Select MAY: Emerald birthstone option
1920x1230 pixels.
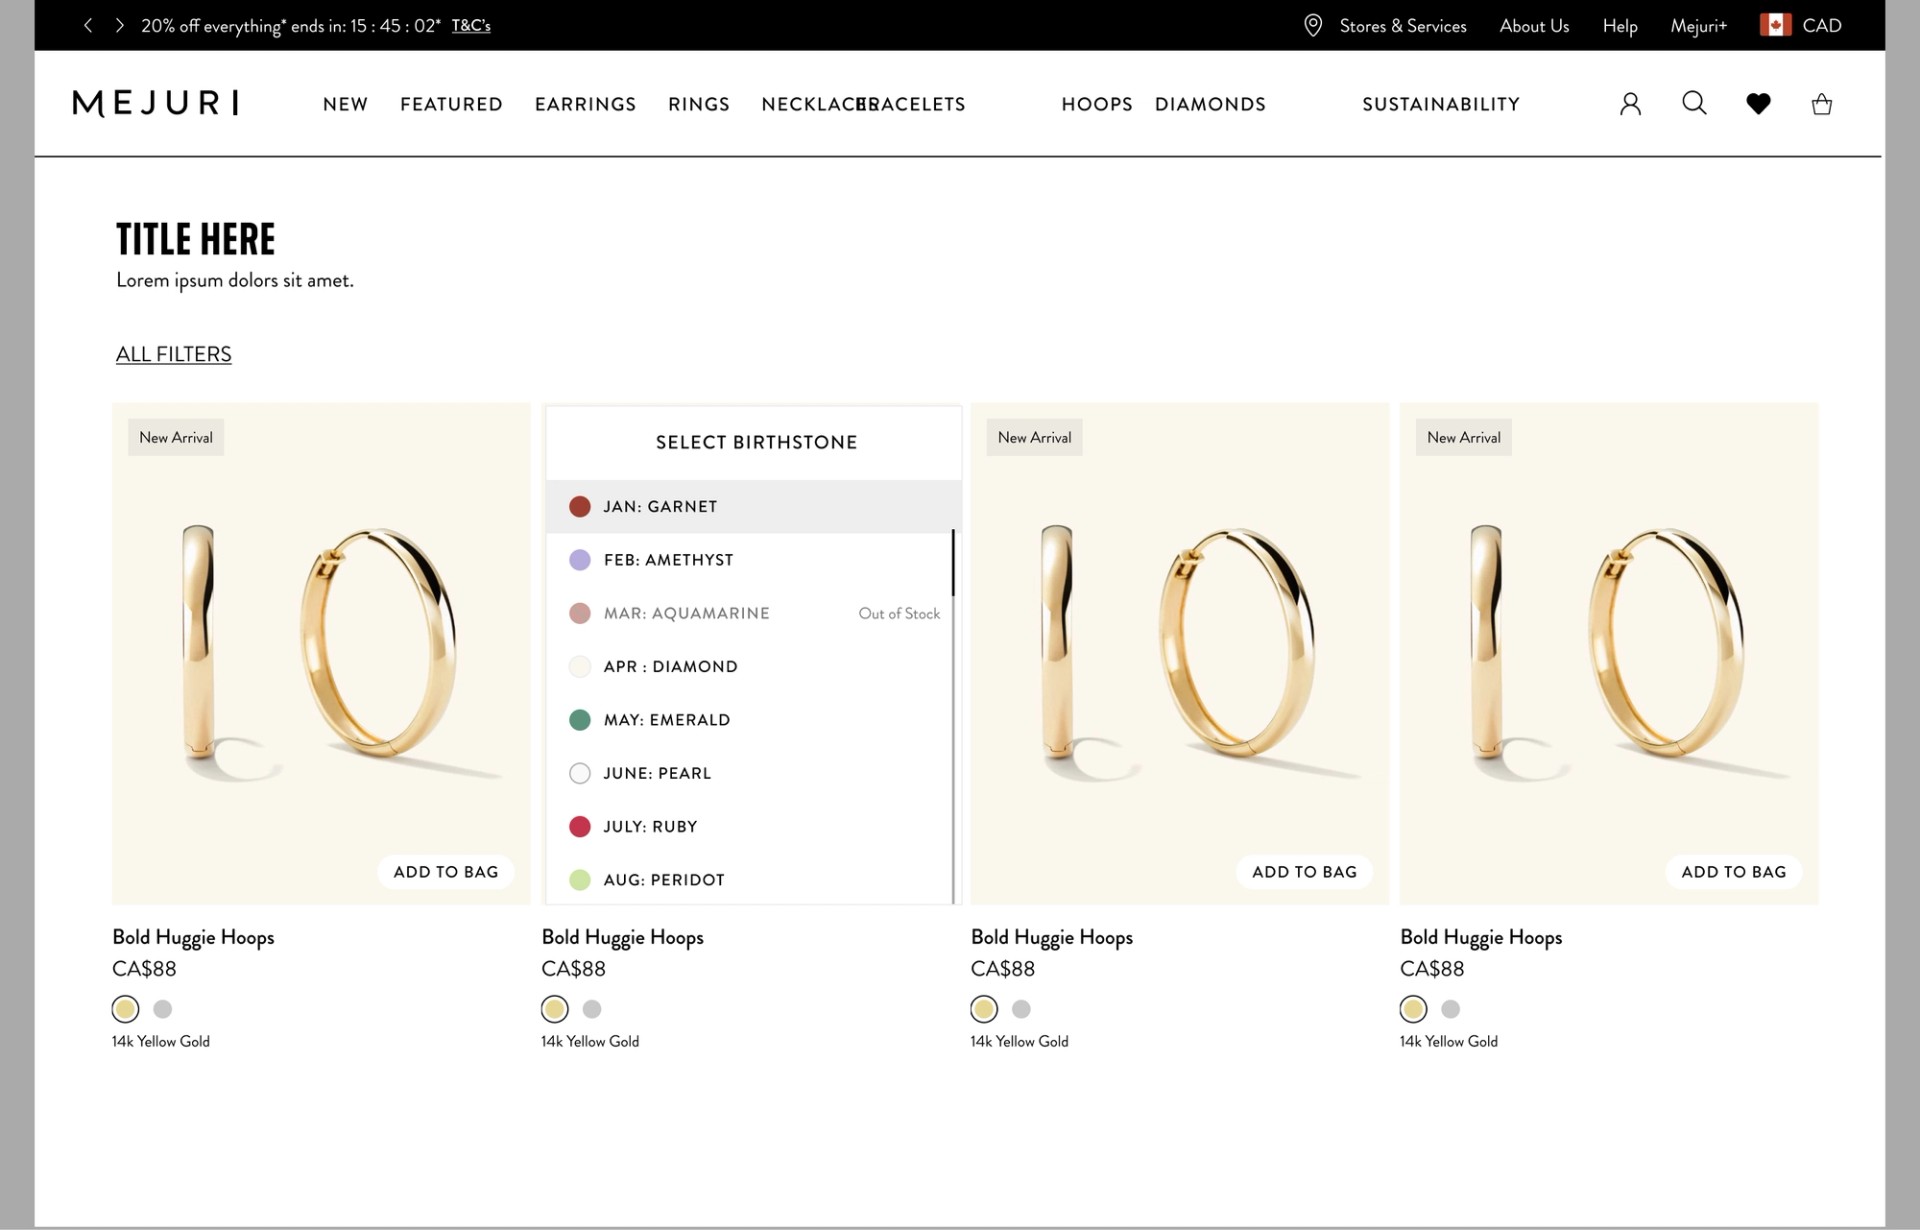(x=666, y=720)
